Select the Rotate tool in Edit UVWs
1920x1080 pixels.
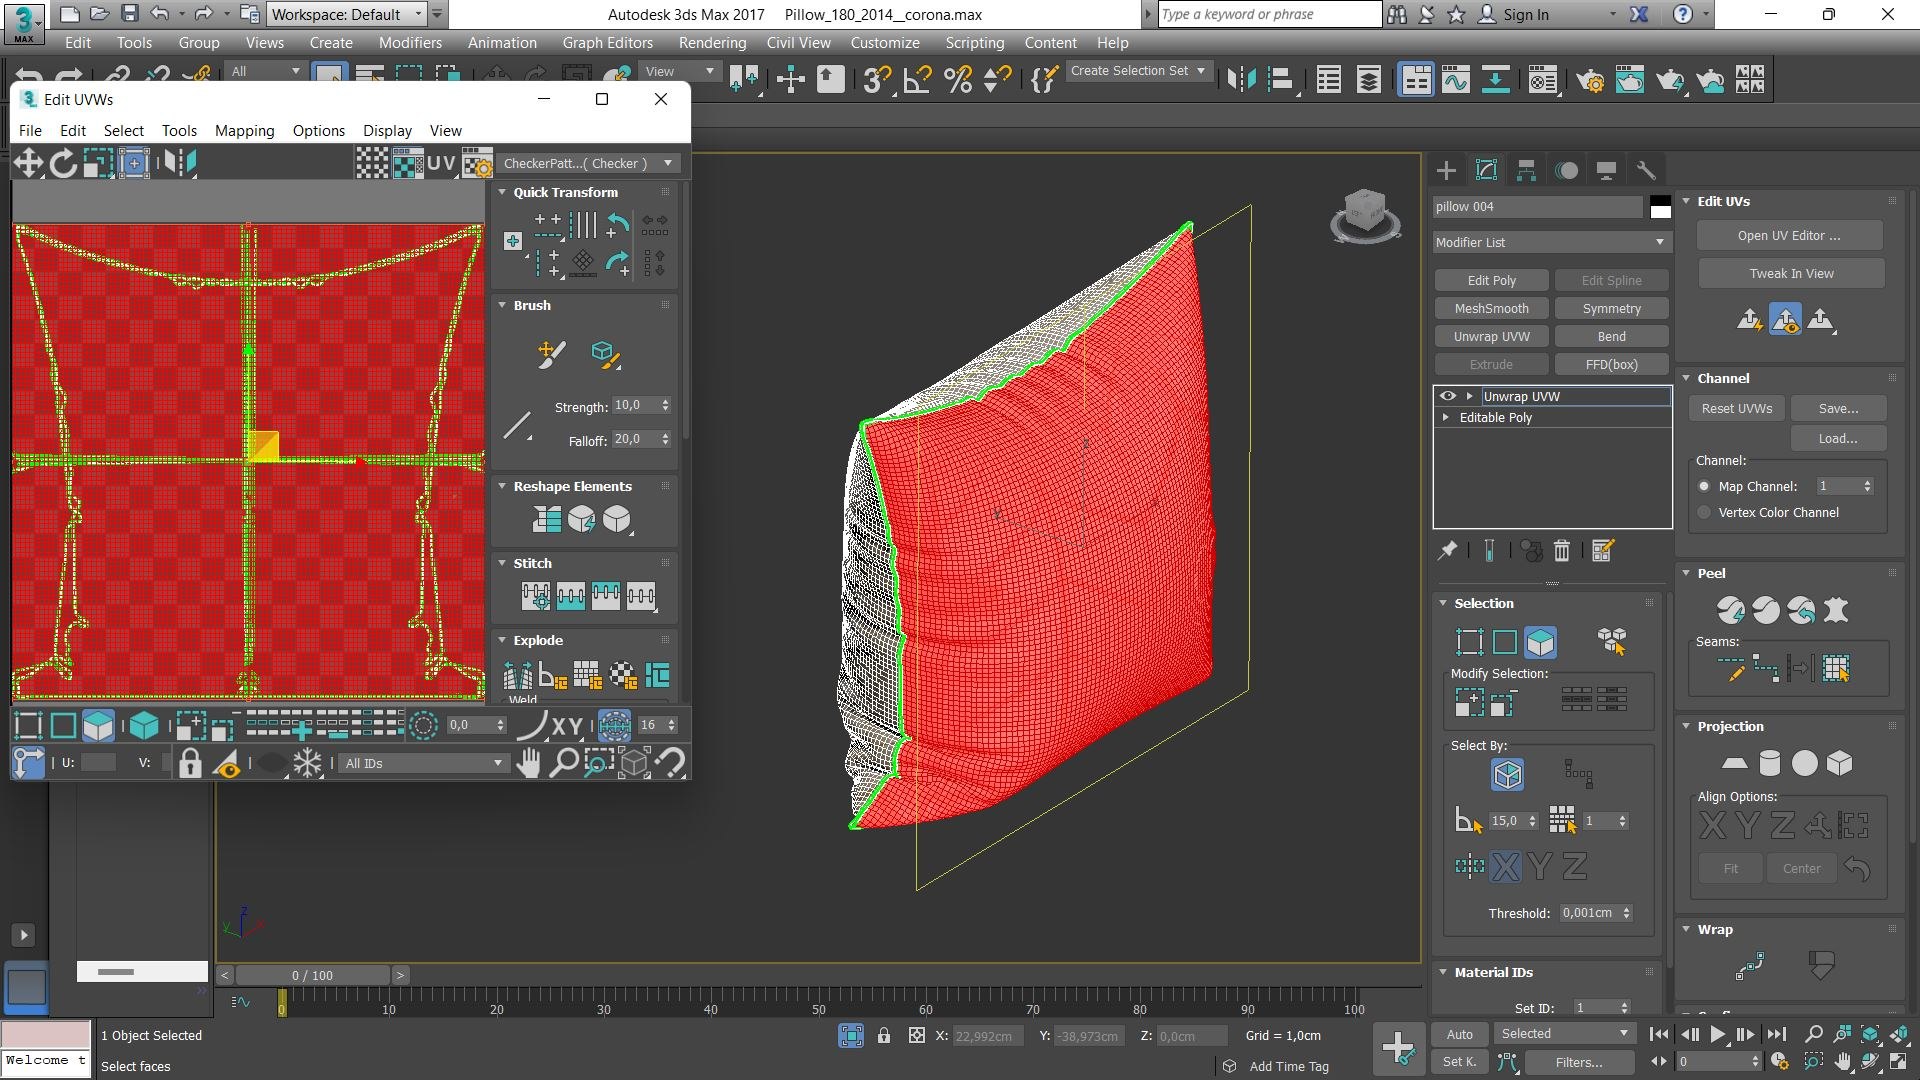click(x=63, y=163)
